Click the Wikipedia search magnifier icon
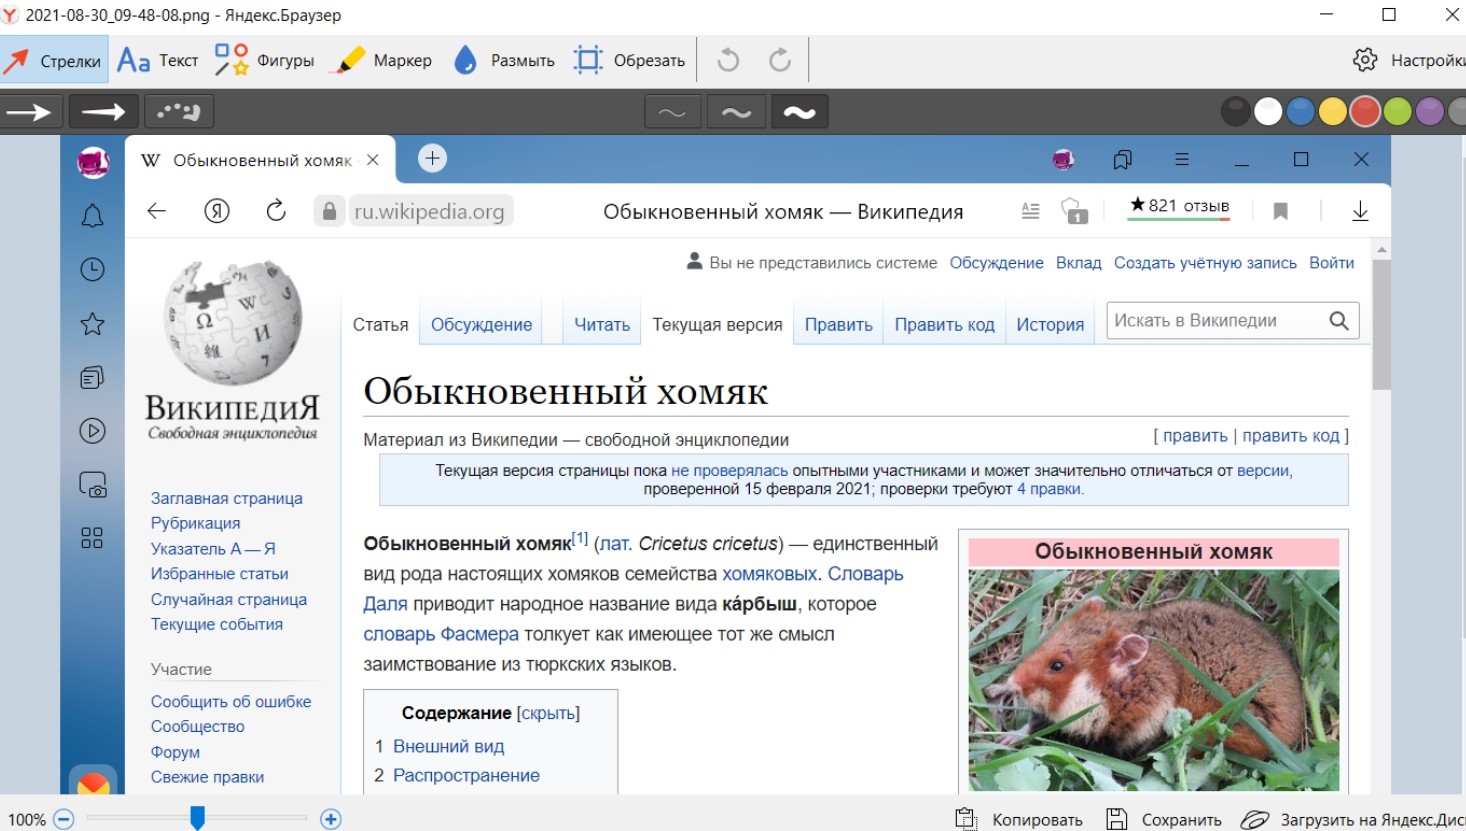The height and width of the screenshot is (831, 1466). click(1339, 320)
